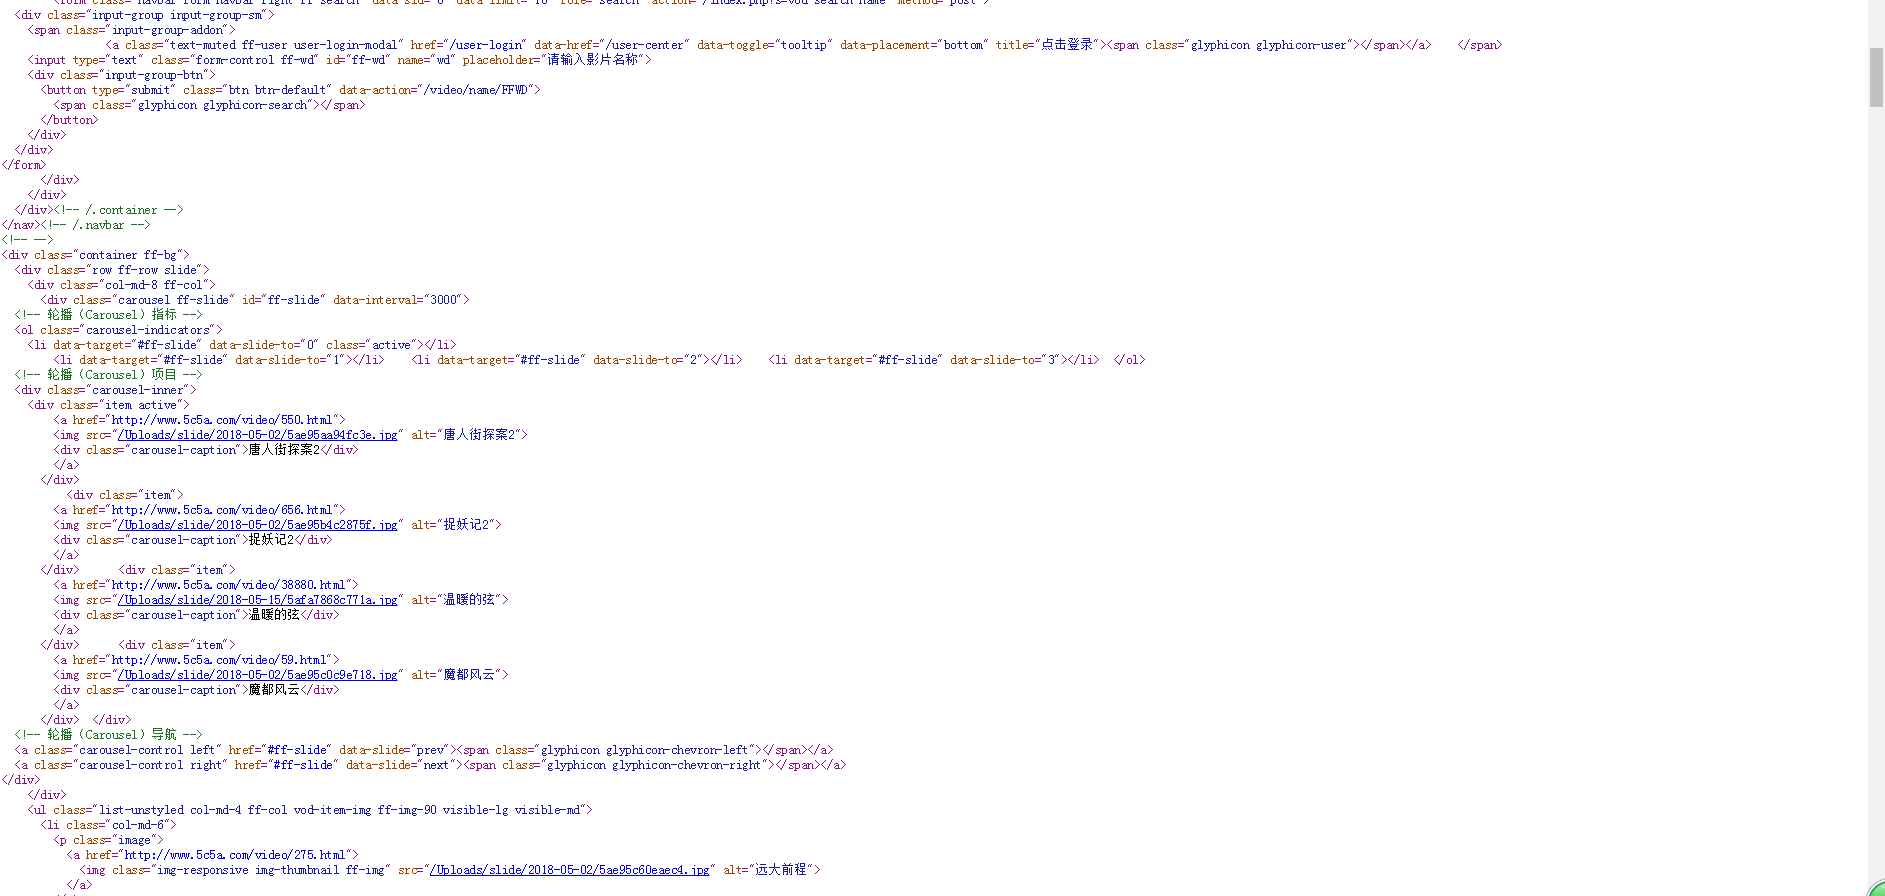
Task: Click the placeholder 请输入影片名称 text
Action: [x=592, y=60]
